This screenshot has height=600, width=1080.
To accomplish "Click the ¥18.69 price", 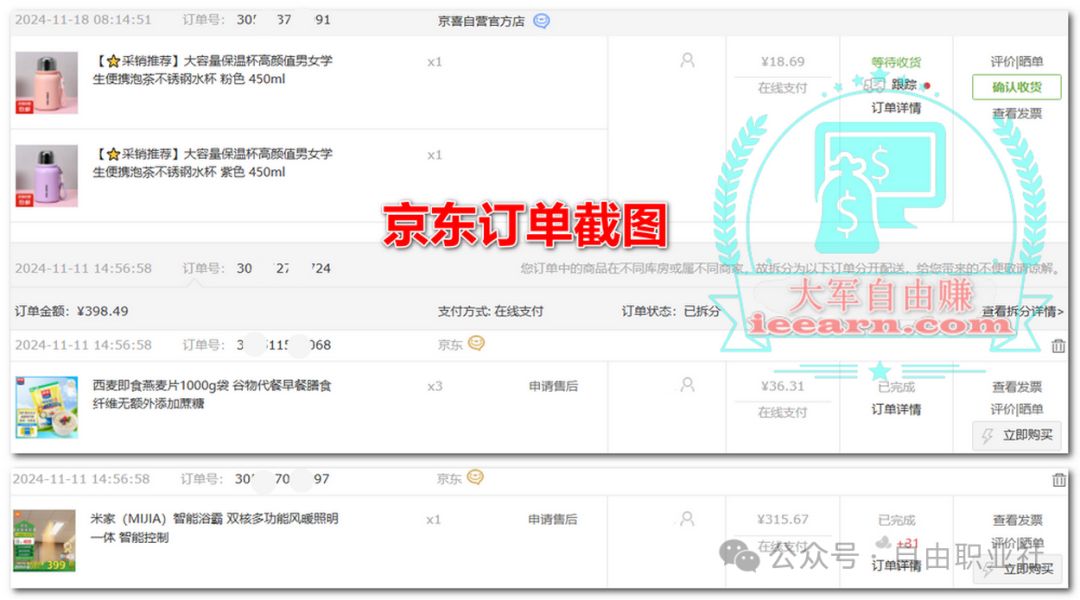I will coord(782,61).
